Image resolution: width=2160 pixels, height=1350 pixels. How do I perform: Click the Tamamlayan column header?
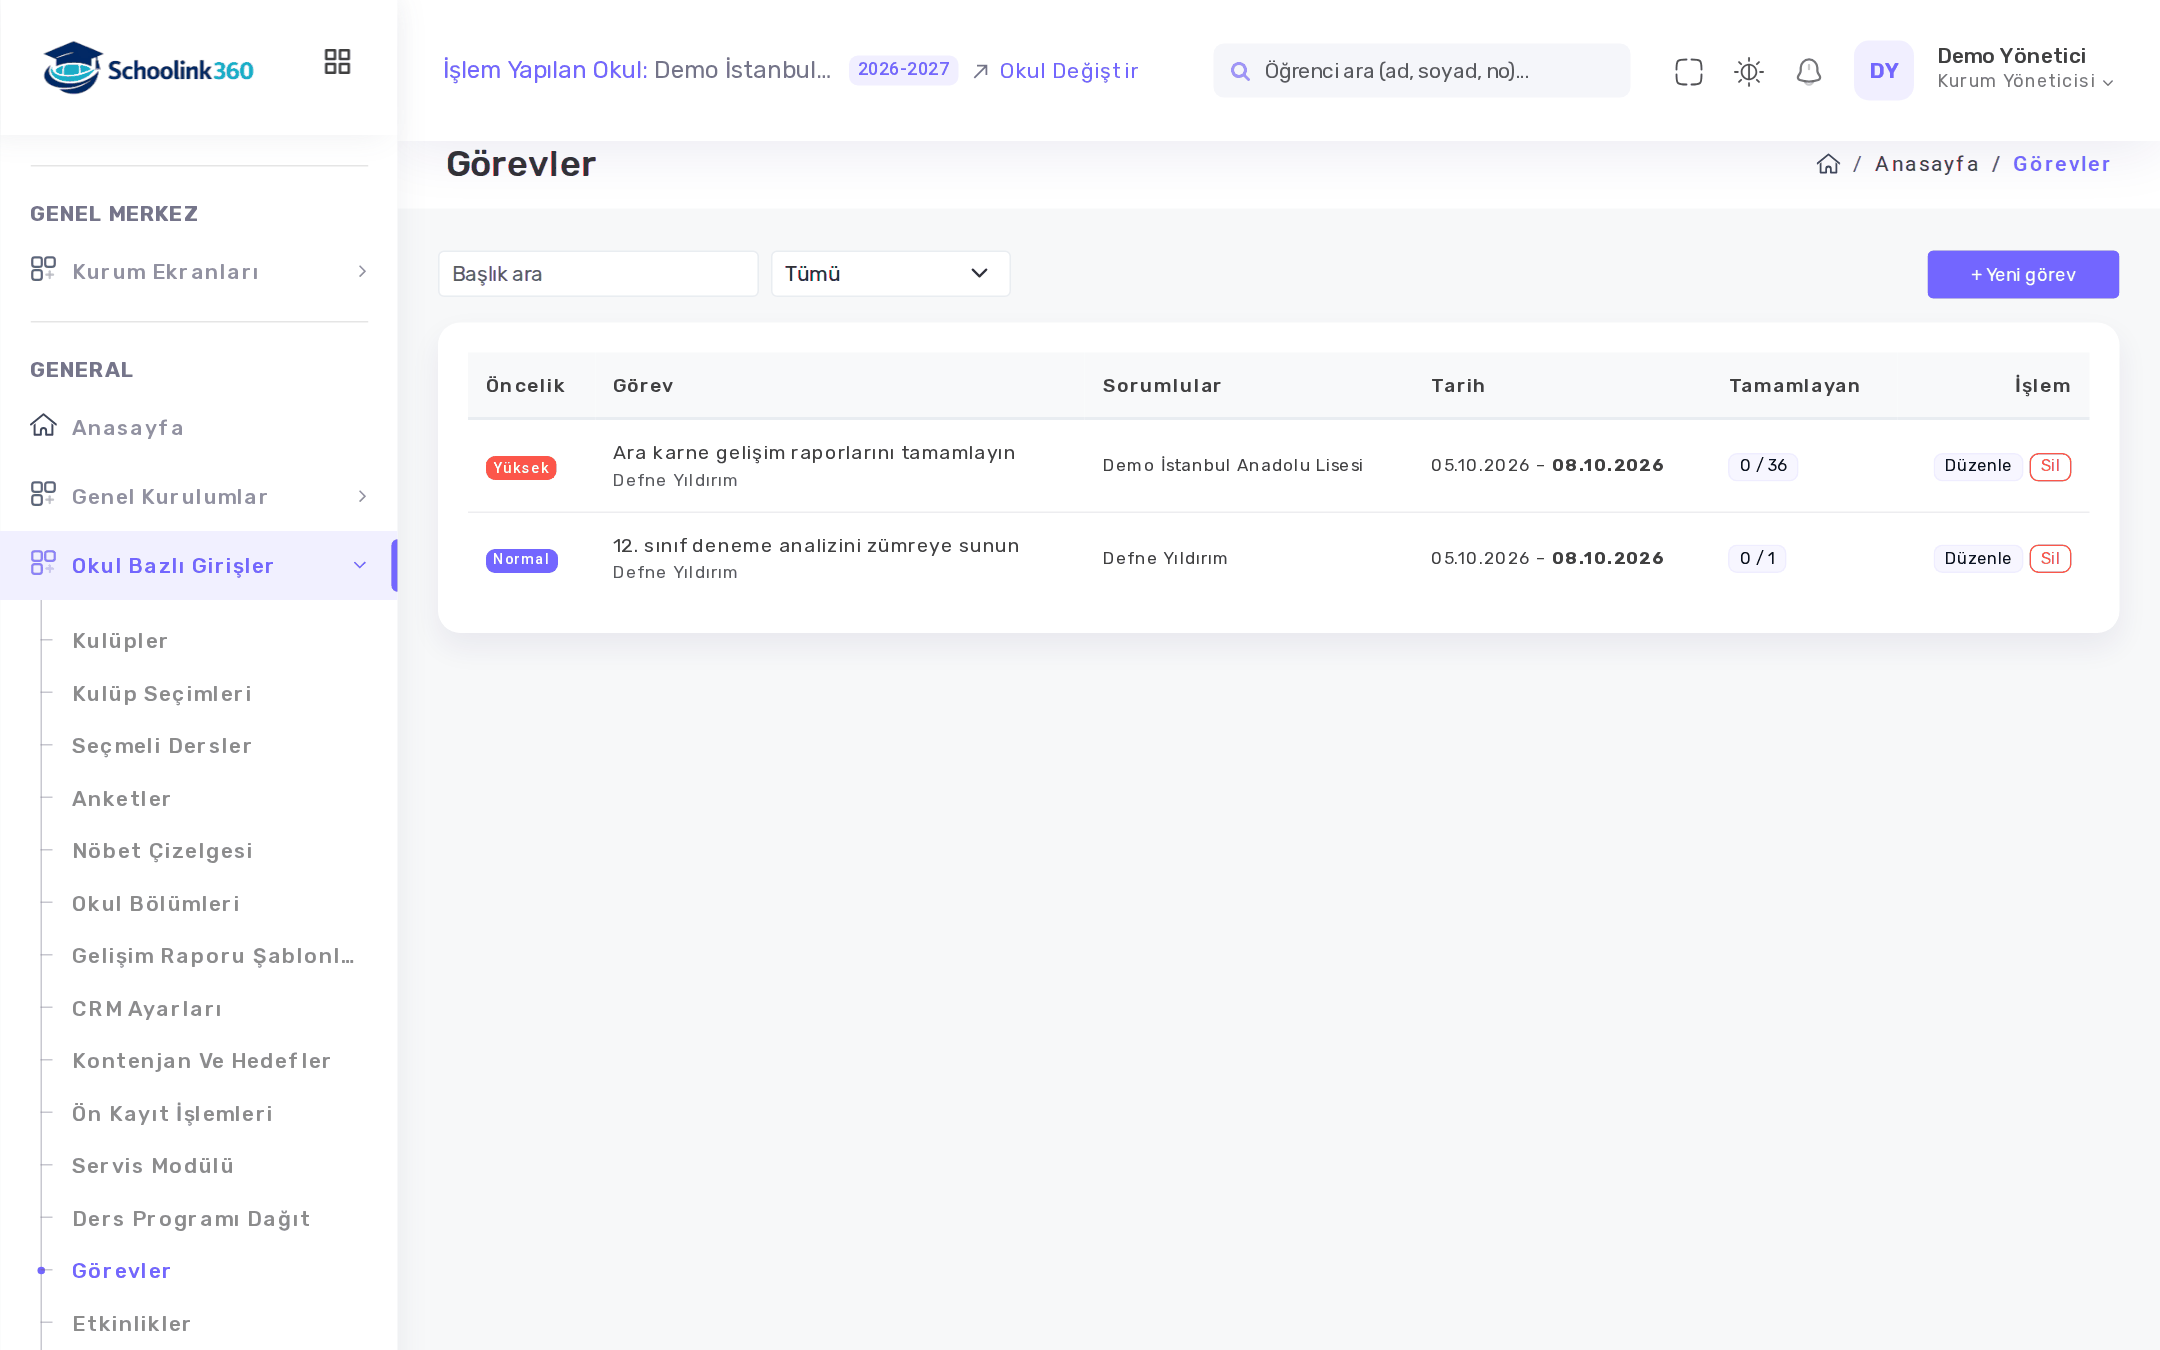1794,386
